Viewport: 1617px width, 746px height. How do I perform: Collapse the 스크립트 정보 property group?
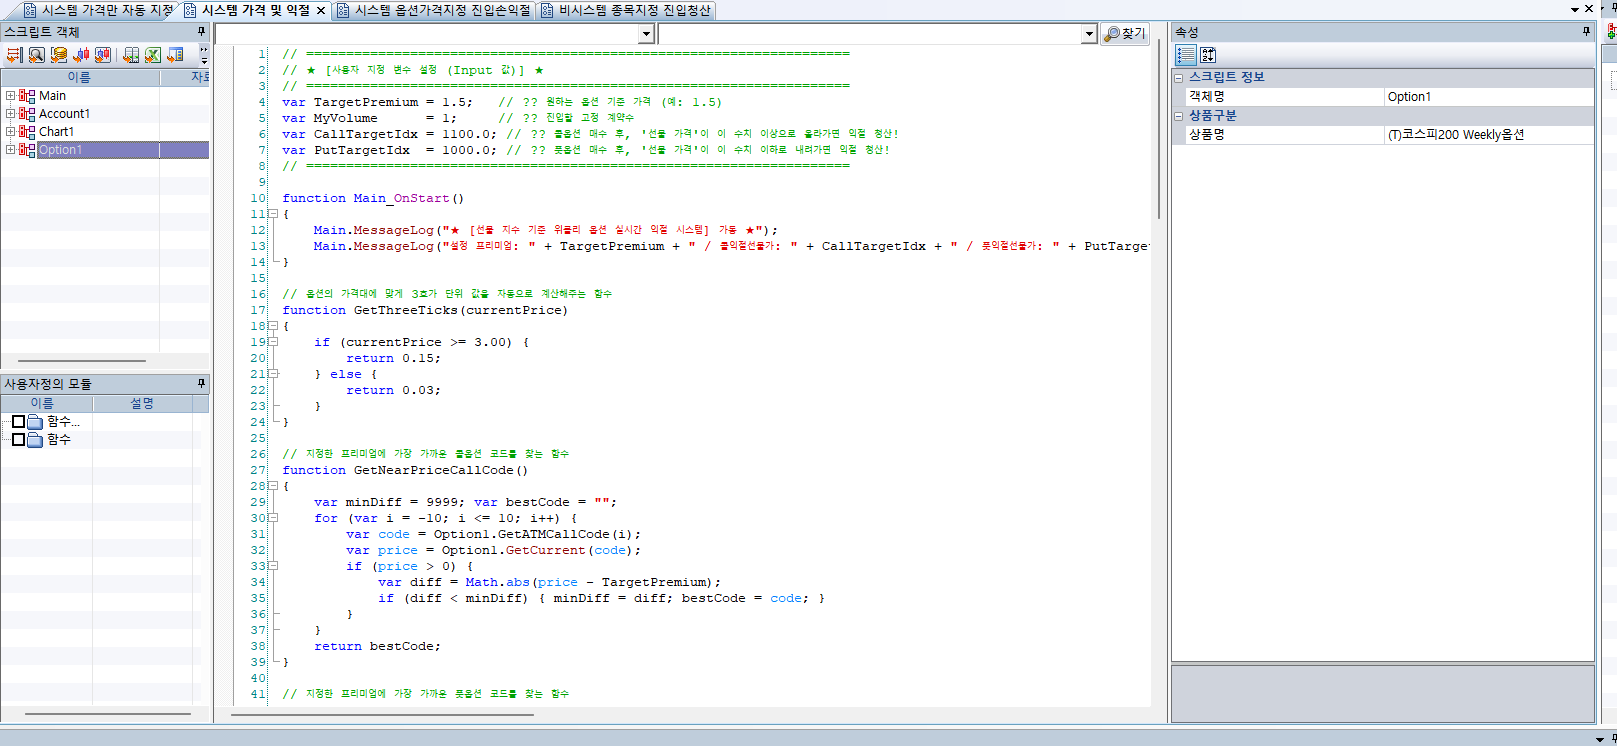pos(1179,77)
